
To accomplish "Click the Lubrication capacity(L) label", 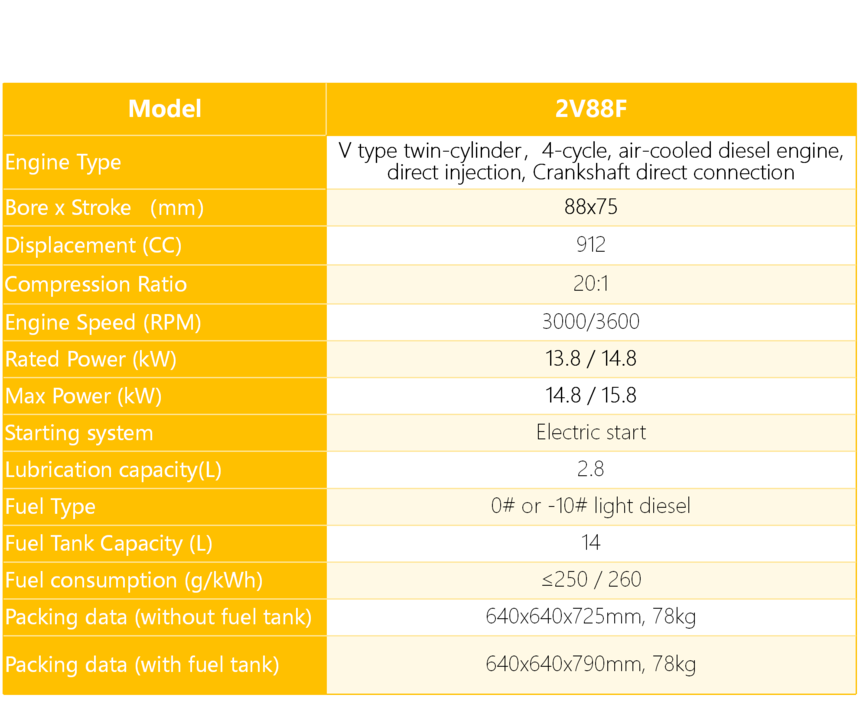I will [x=113, y=470].
